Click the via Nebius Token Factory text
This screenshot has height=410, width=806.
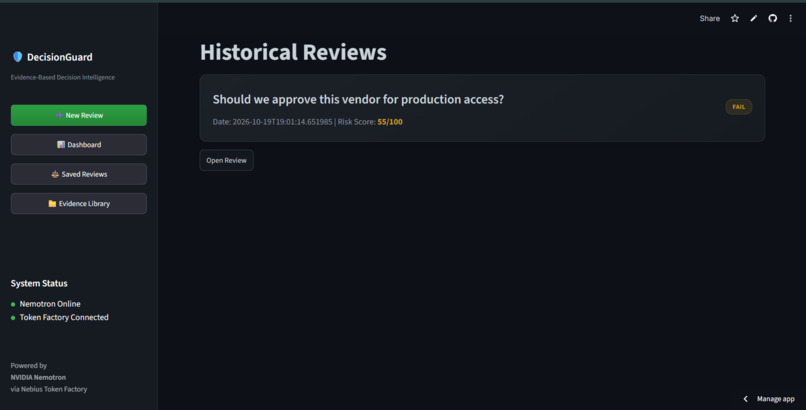49,389
